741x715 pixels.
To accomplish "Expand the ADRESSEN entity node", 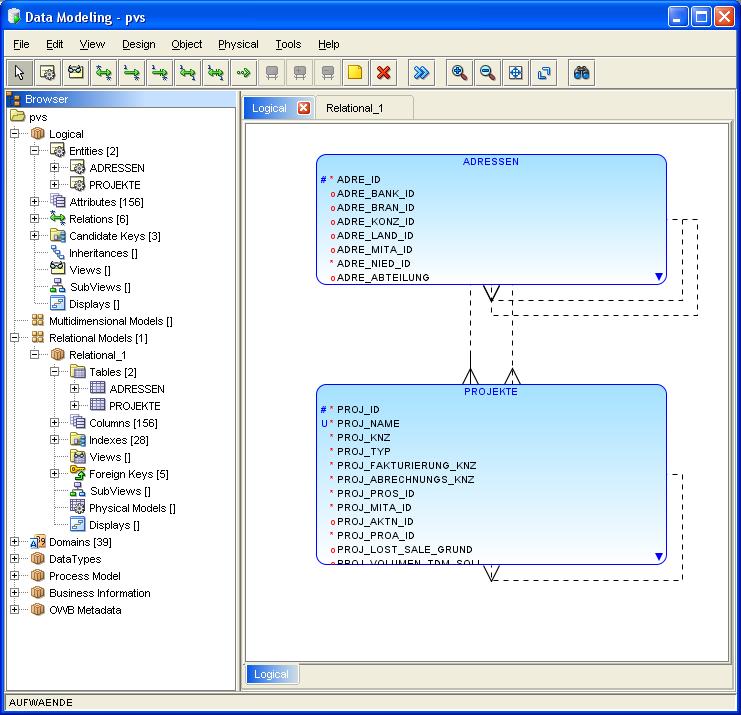I will 54,168.
